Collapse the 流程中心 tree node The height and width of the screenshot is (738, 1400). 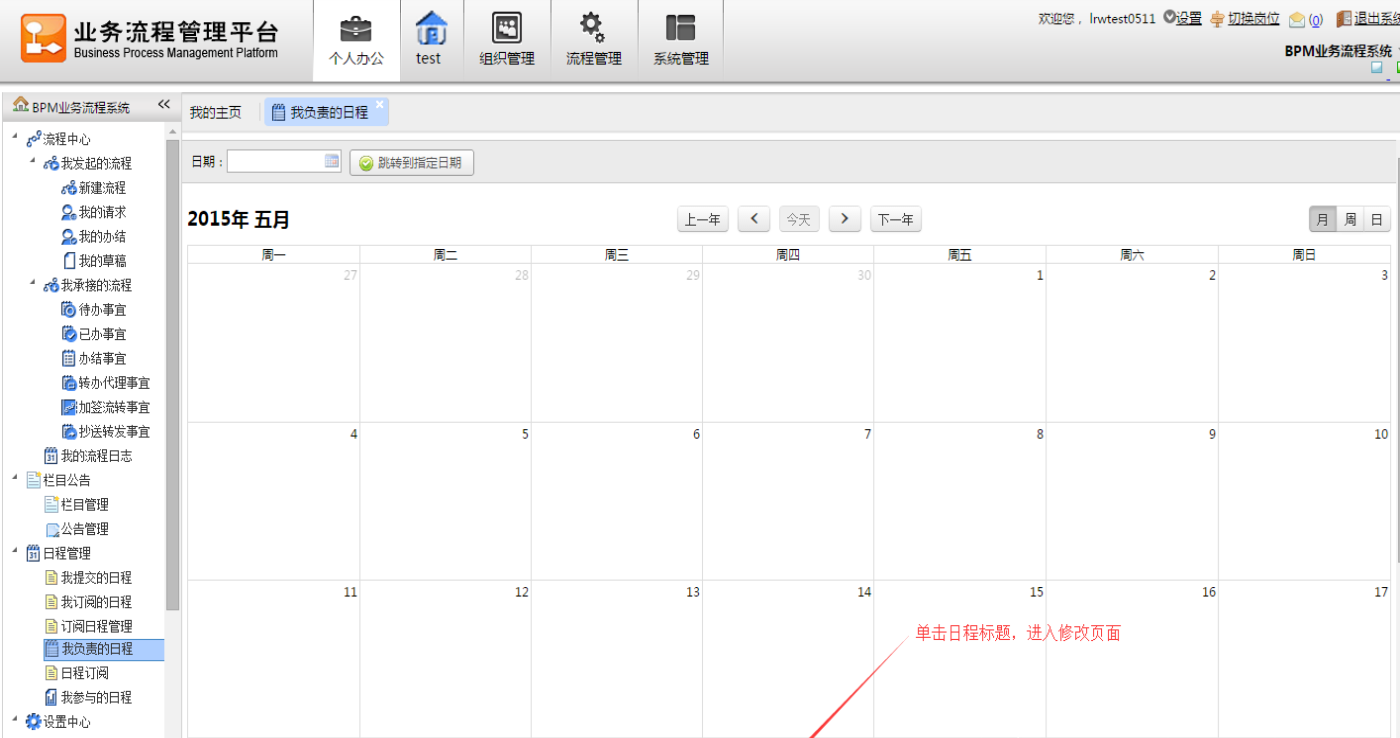pyautogui.click(x=15, y=137)
